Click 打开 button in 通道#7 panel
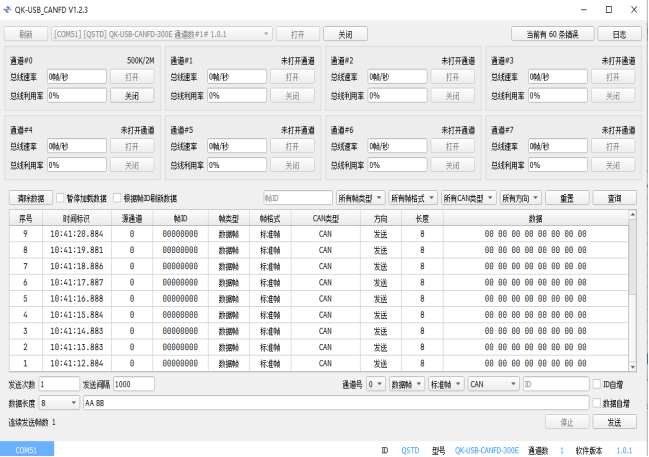This screenshot has width=649, height=457. coord(613,146)
